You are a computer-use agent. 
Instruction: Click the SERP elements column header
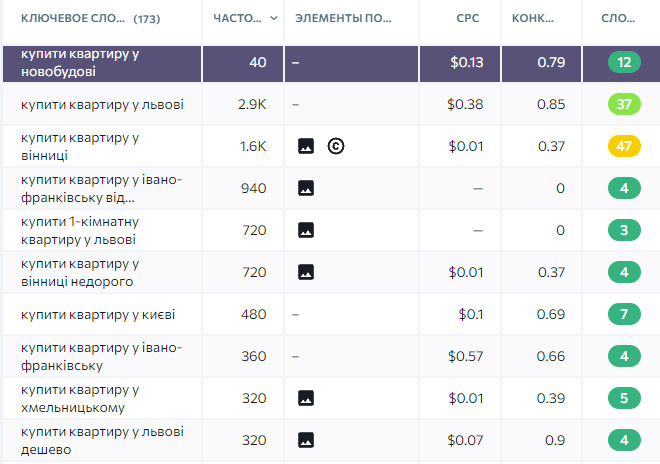(344, 19)
